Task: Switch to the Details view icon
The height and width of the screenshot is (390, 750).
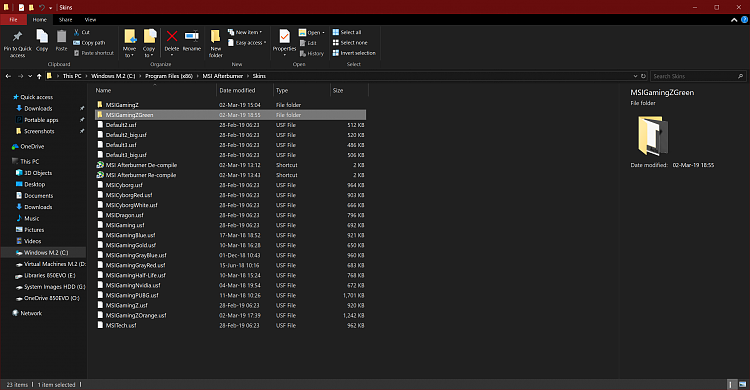Action: [732, 384]
